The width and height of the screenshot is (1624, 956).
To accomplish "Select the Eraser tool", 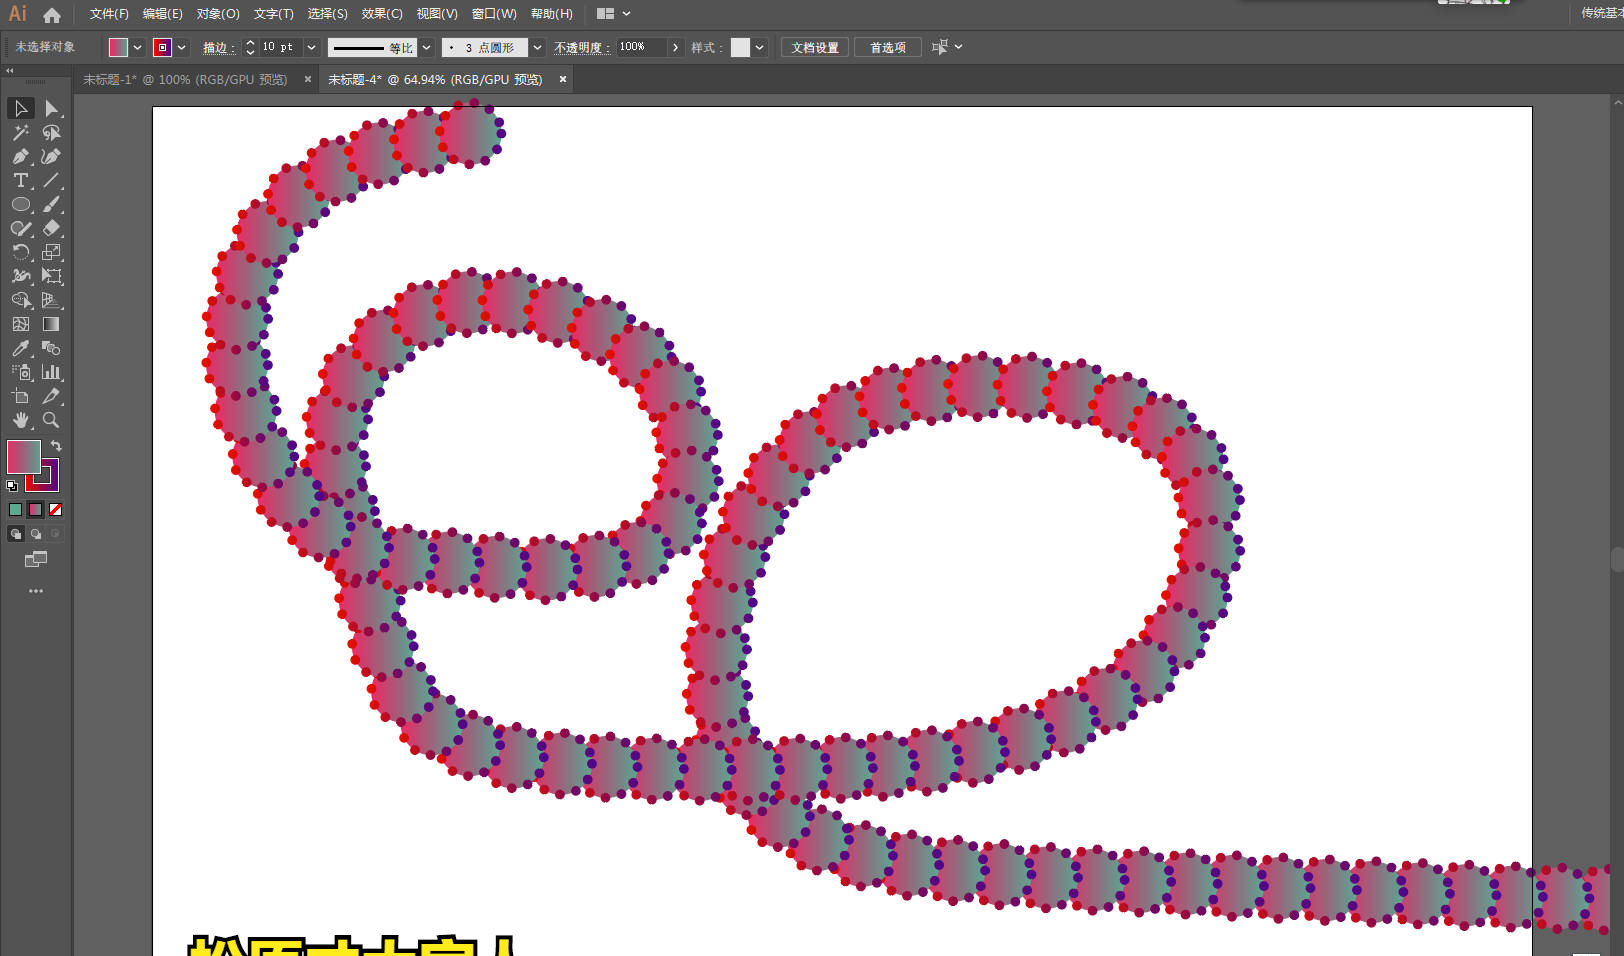I will tap(51, 228).
